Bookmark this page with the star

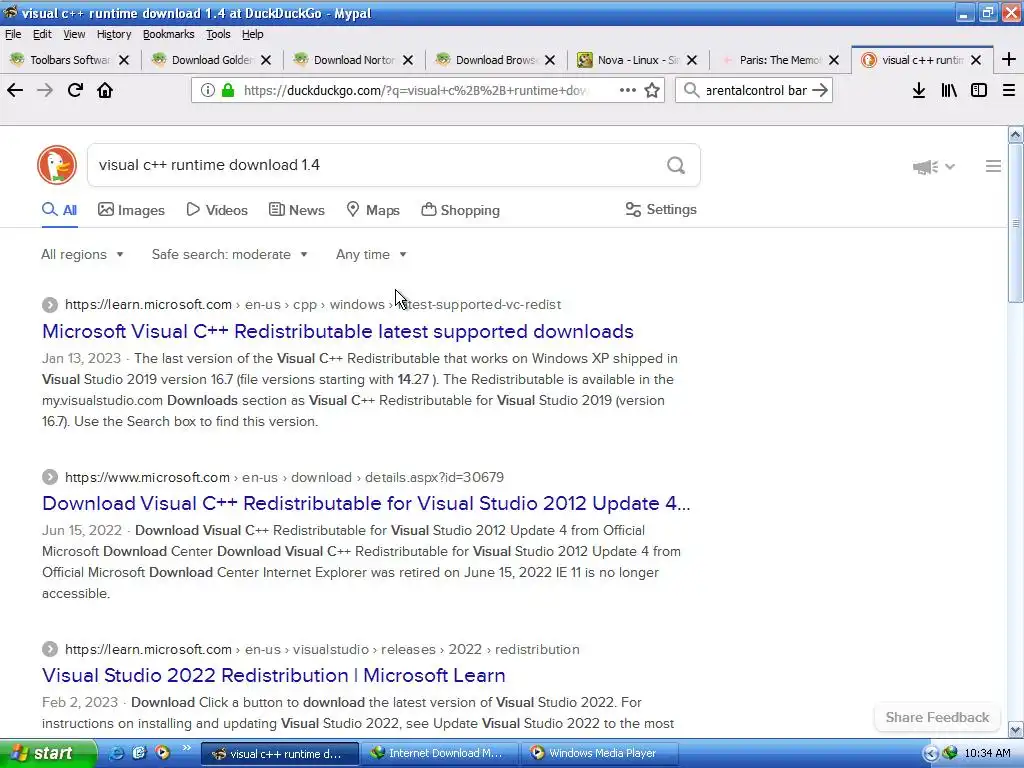(652, 90)
